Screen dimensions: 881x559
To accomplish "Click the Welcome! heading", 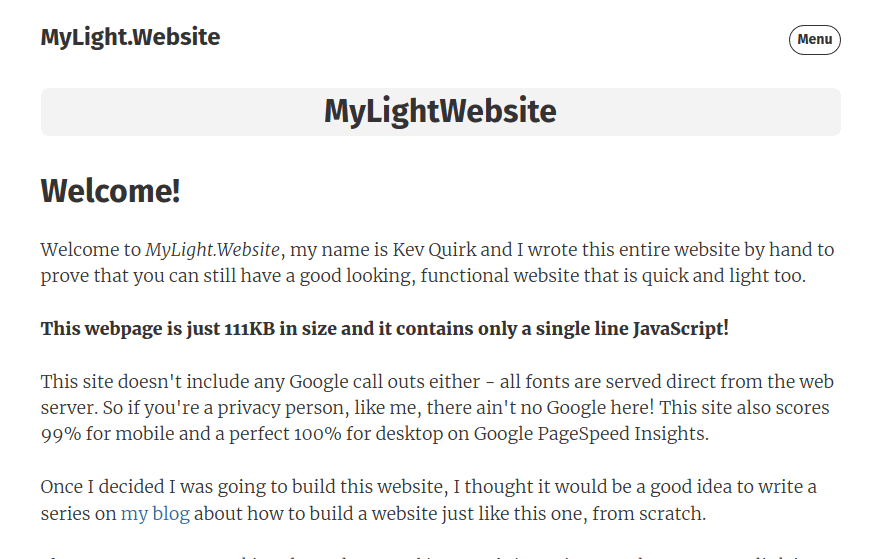I will point(110,191).
